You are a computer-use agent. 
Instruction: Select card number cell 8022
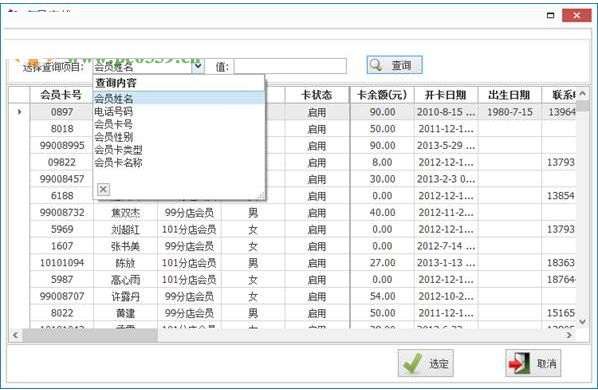[61, 313]
